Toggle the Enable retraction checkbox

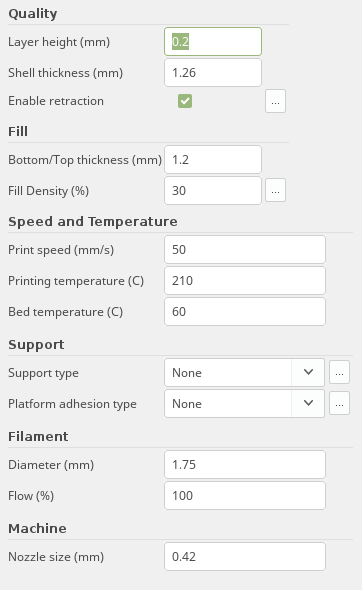[x=185, y=101]
